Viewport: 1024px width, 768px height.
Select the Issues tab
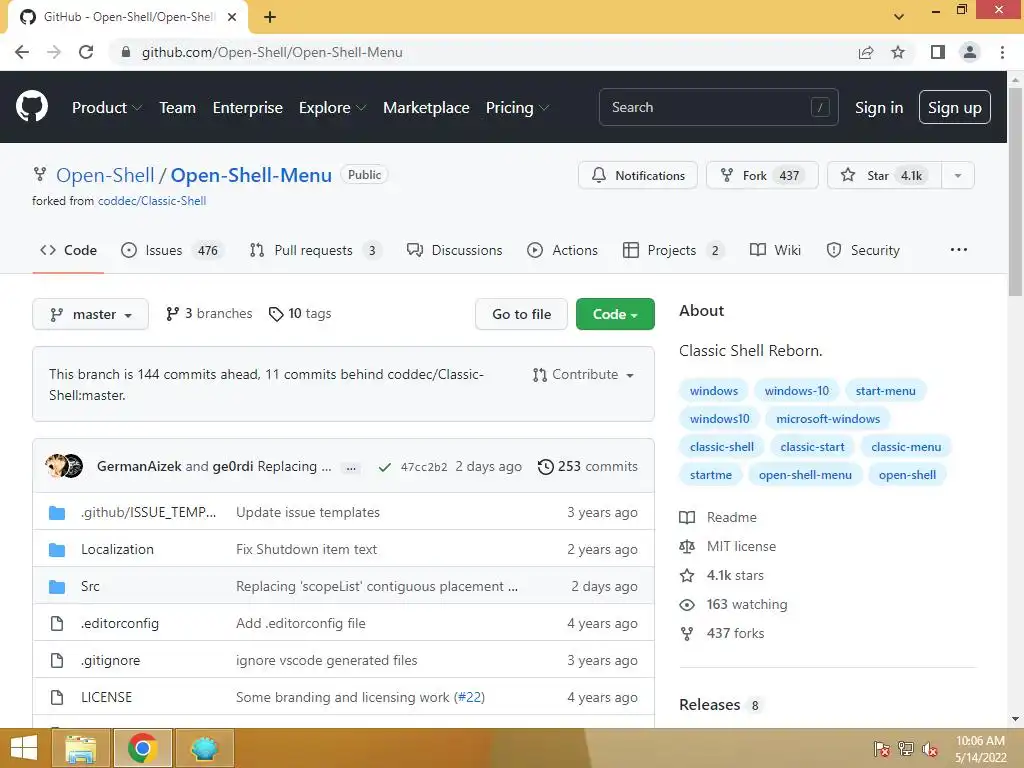pyautogui.click(x=173, y=250)
